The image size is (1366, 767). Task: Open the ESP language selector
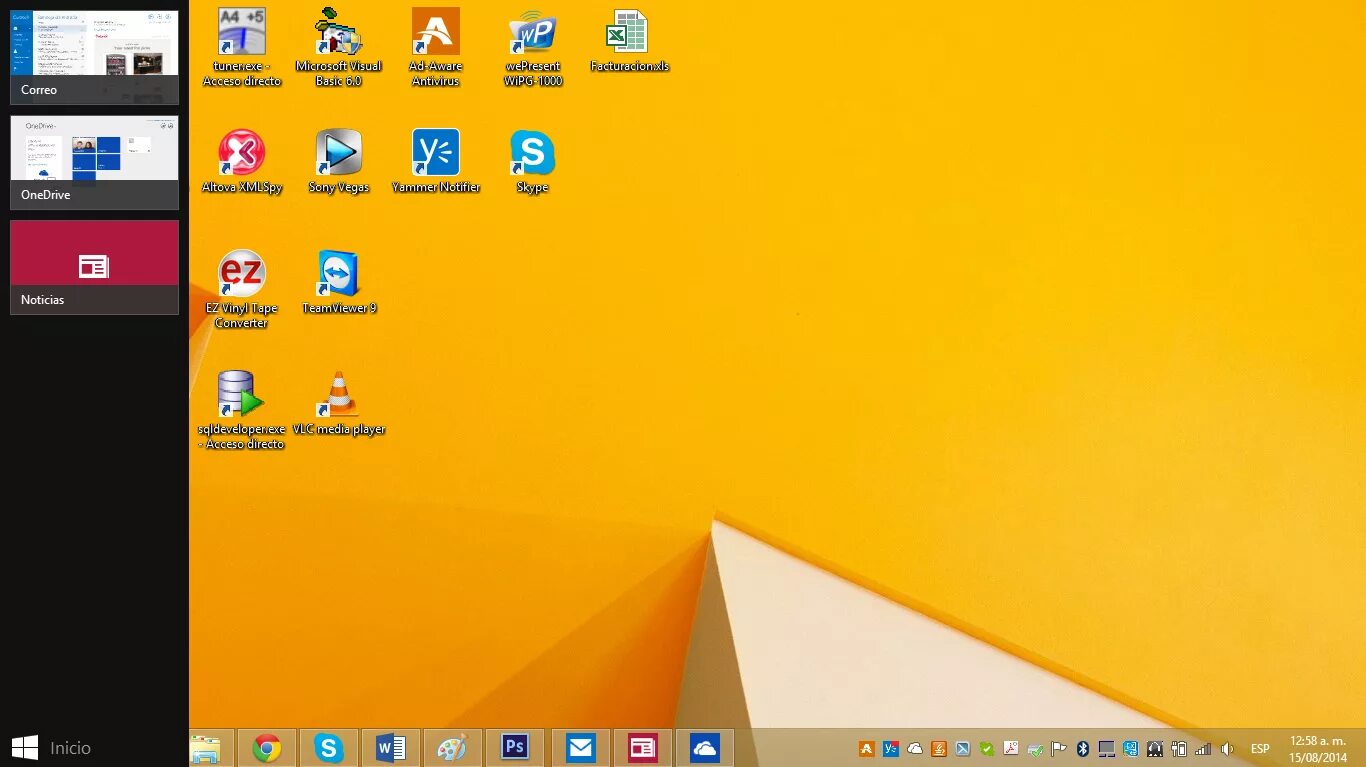pyautogui.click(x=1260, y=748)
